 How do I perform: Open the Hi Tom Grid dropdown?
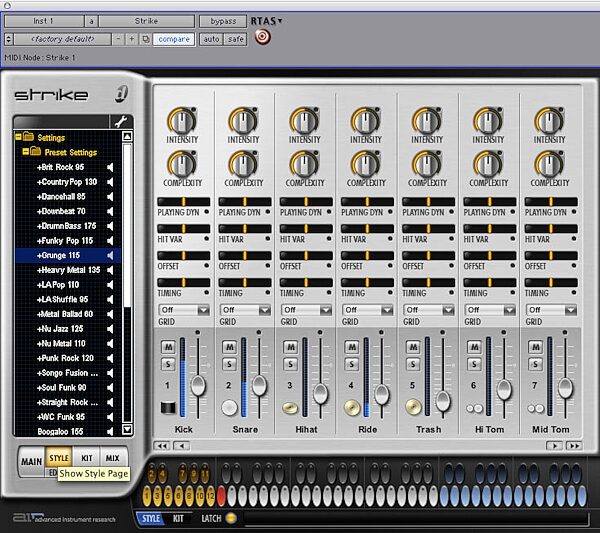click(490, 310)
